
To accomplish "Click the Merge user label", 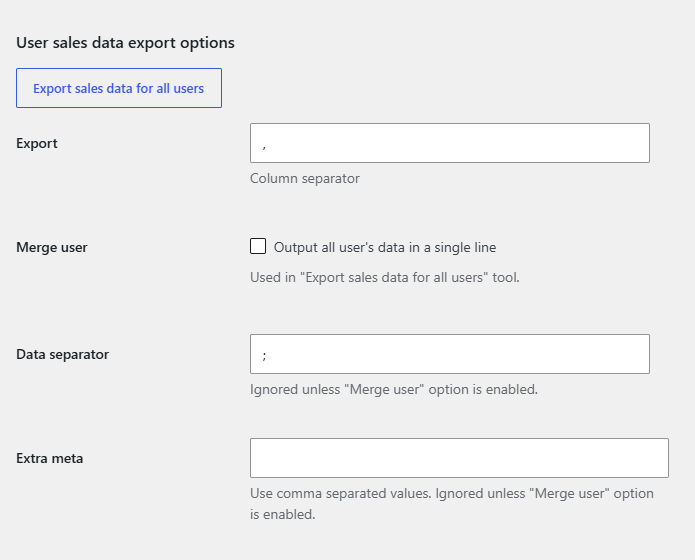I will point(52,247).
